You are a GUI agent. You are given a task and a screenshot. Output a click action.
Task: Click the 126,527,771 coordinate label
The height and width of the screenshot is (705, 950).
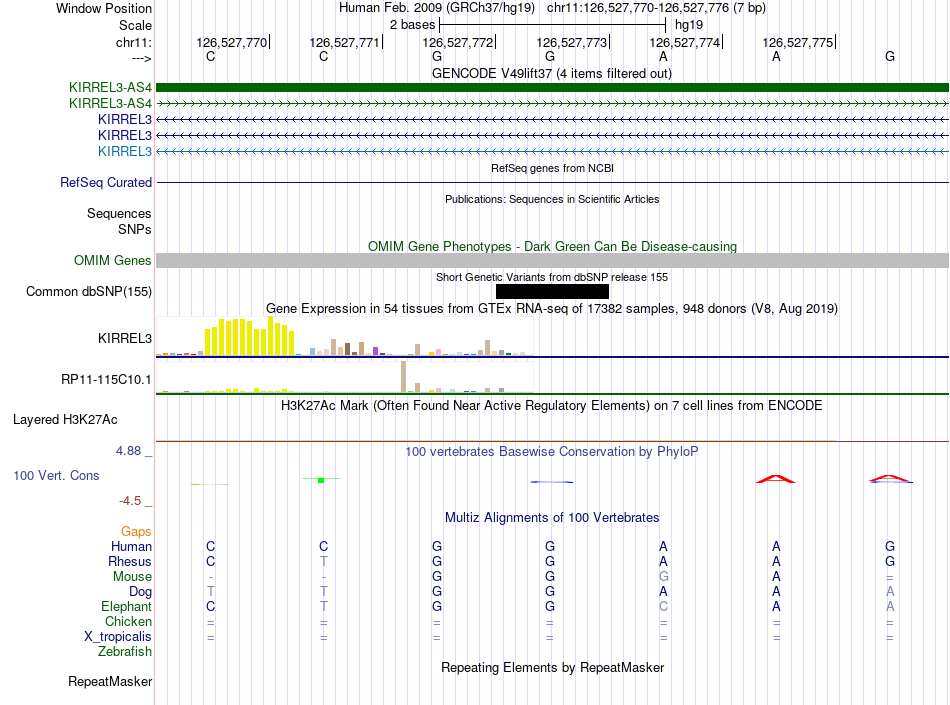pyautogui.click(x=345, y=42)
